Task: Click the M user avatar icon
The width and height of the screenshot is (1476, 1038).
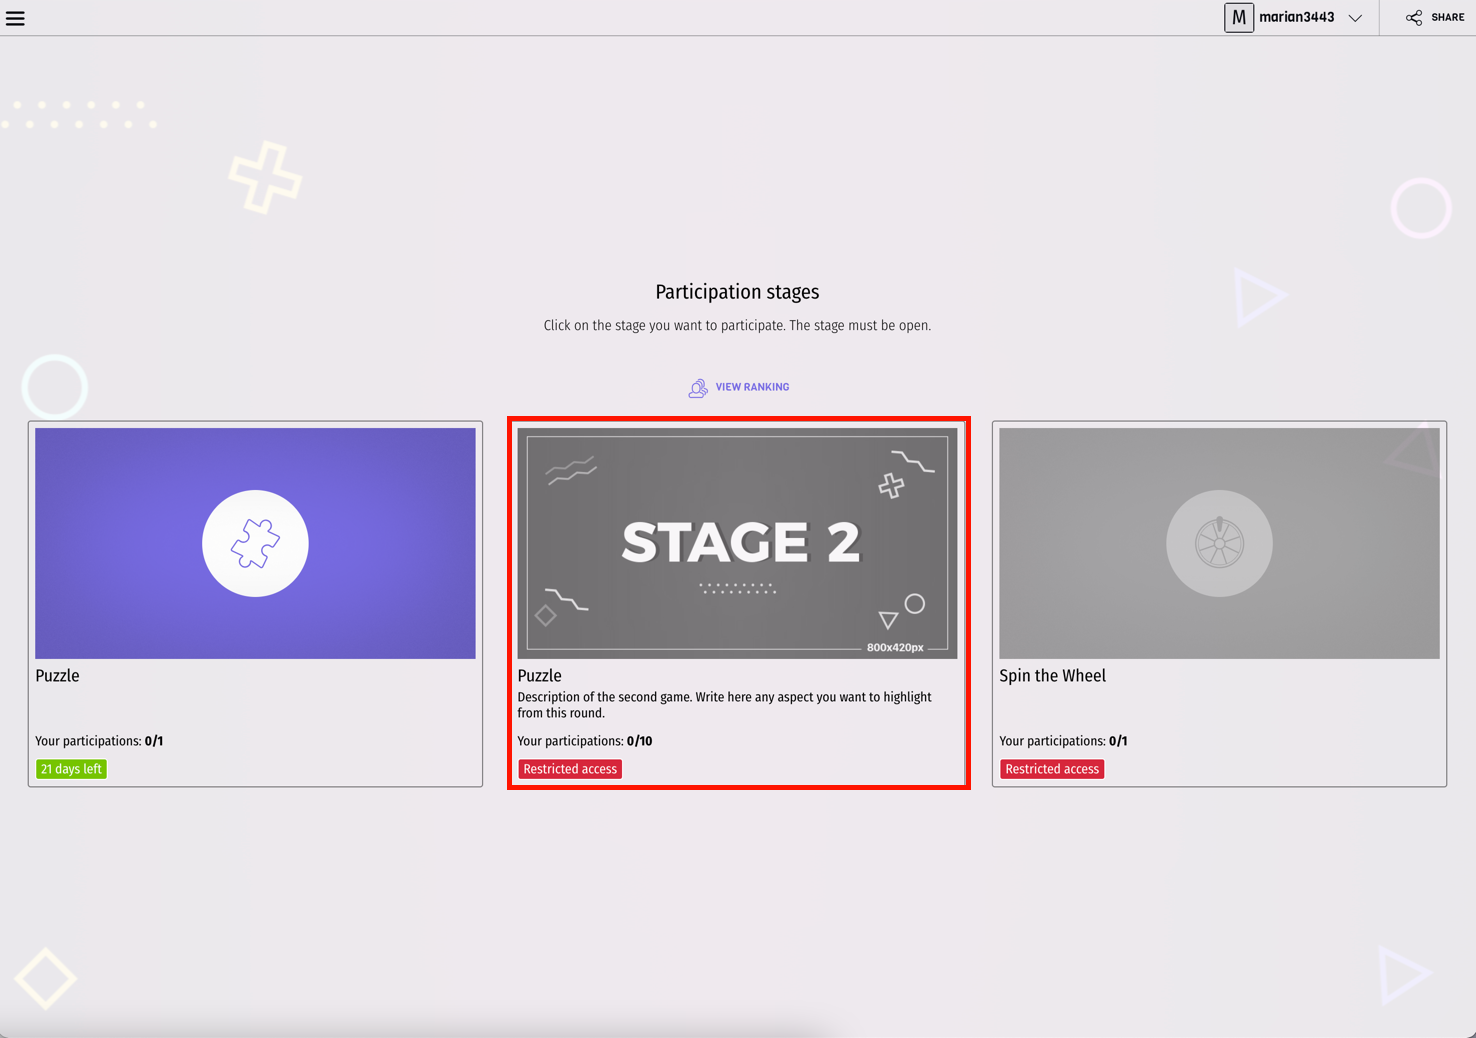Action: click(1238, 18)
